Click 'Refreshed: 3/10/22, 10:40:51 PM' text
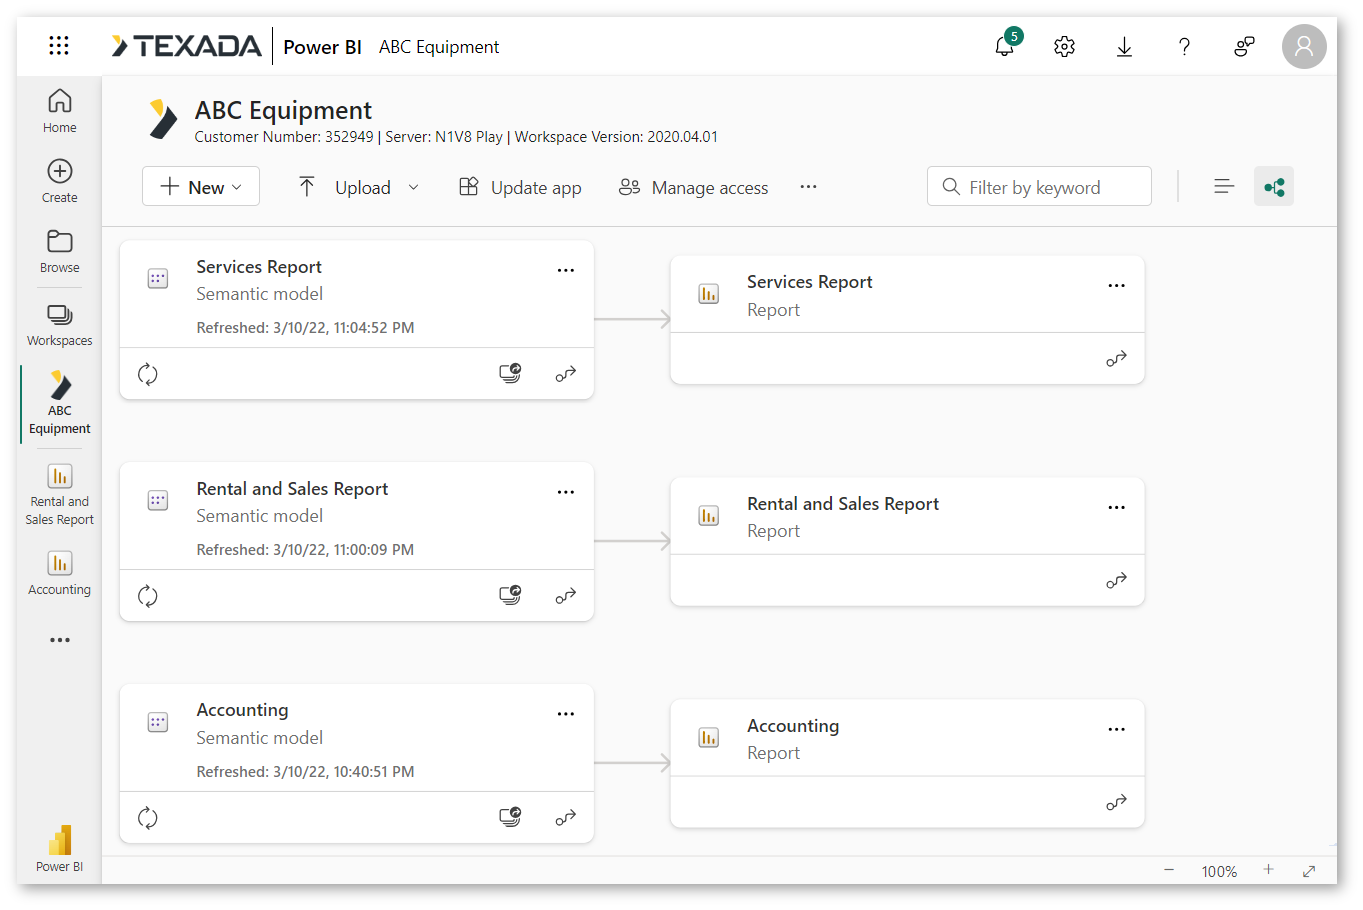The width and height of the screenshot is (1363, 910). pyautogui.click(x=305, y=772)
